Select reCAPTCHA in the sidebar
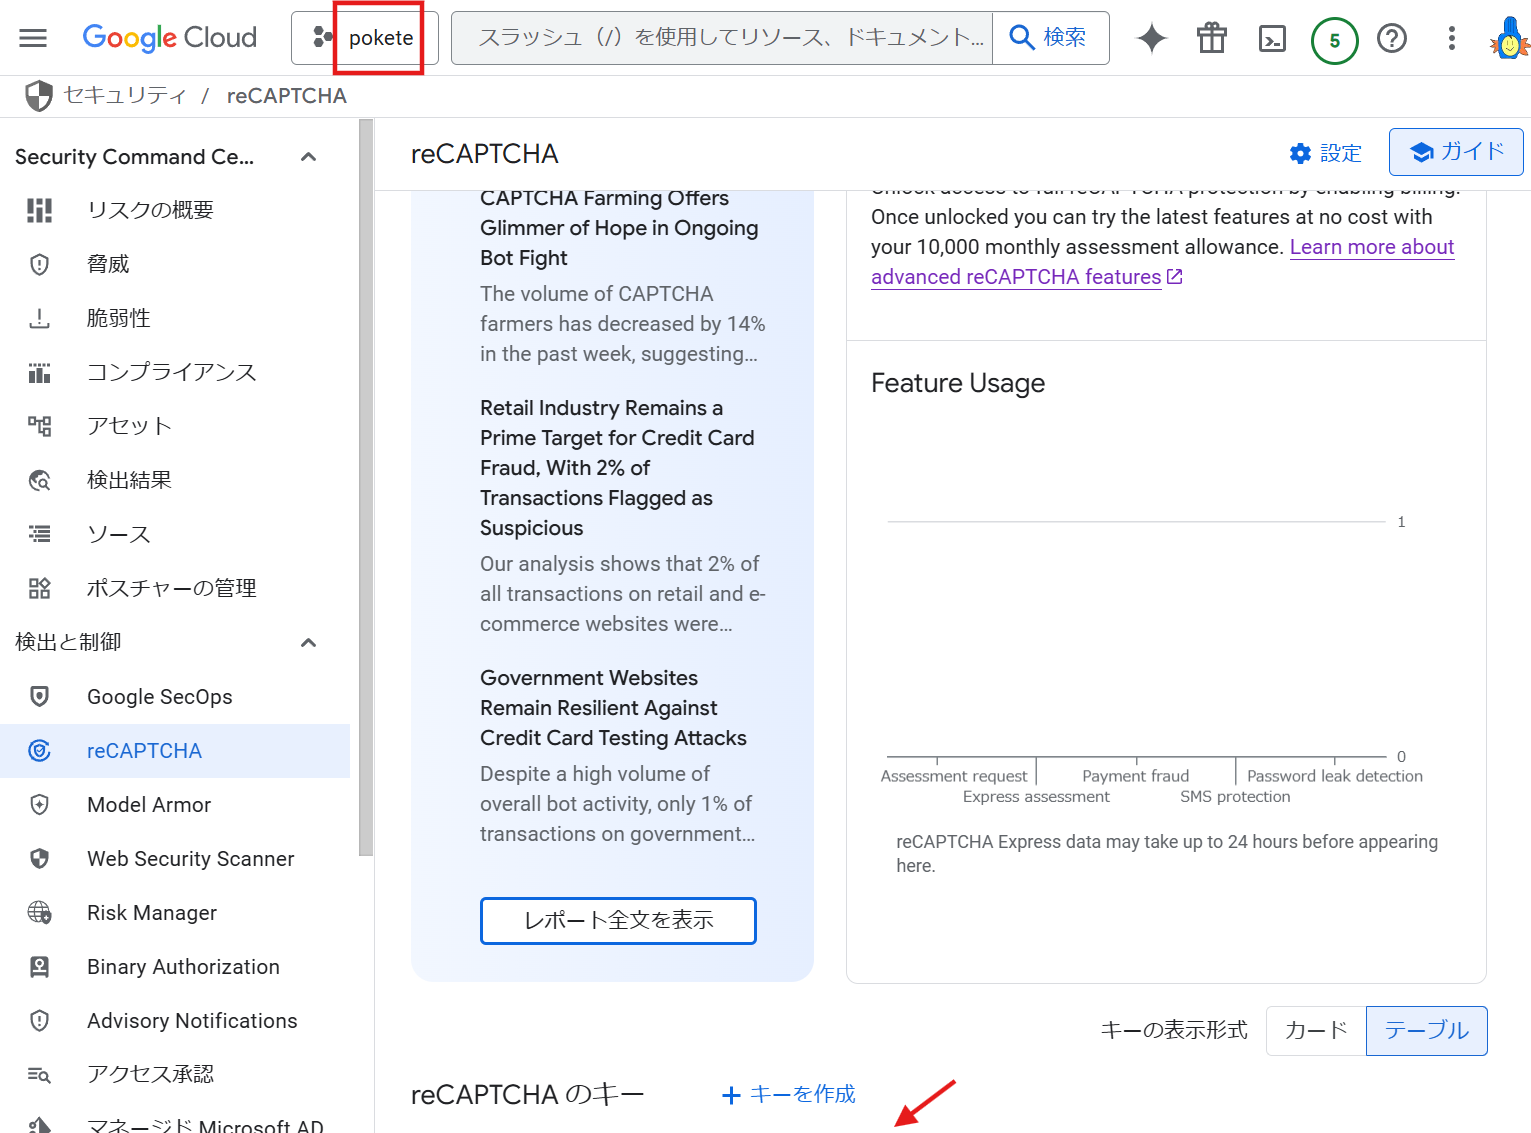The height and width of the screenshot is (1133, 1531). [175, 751]
